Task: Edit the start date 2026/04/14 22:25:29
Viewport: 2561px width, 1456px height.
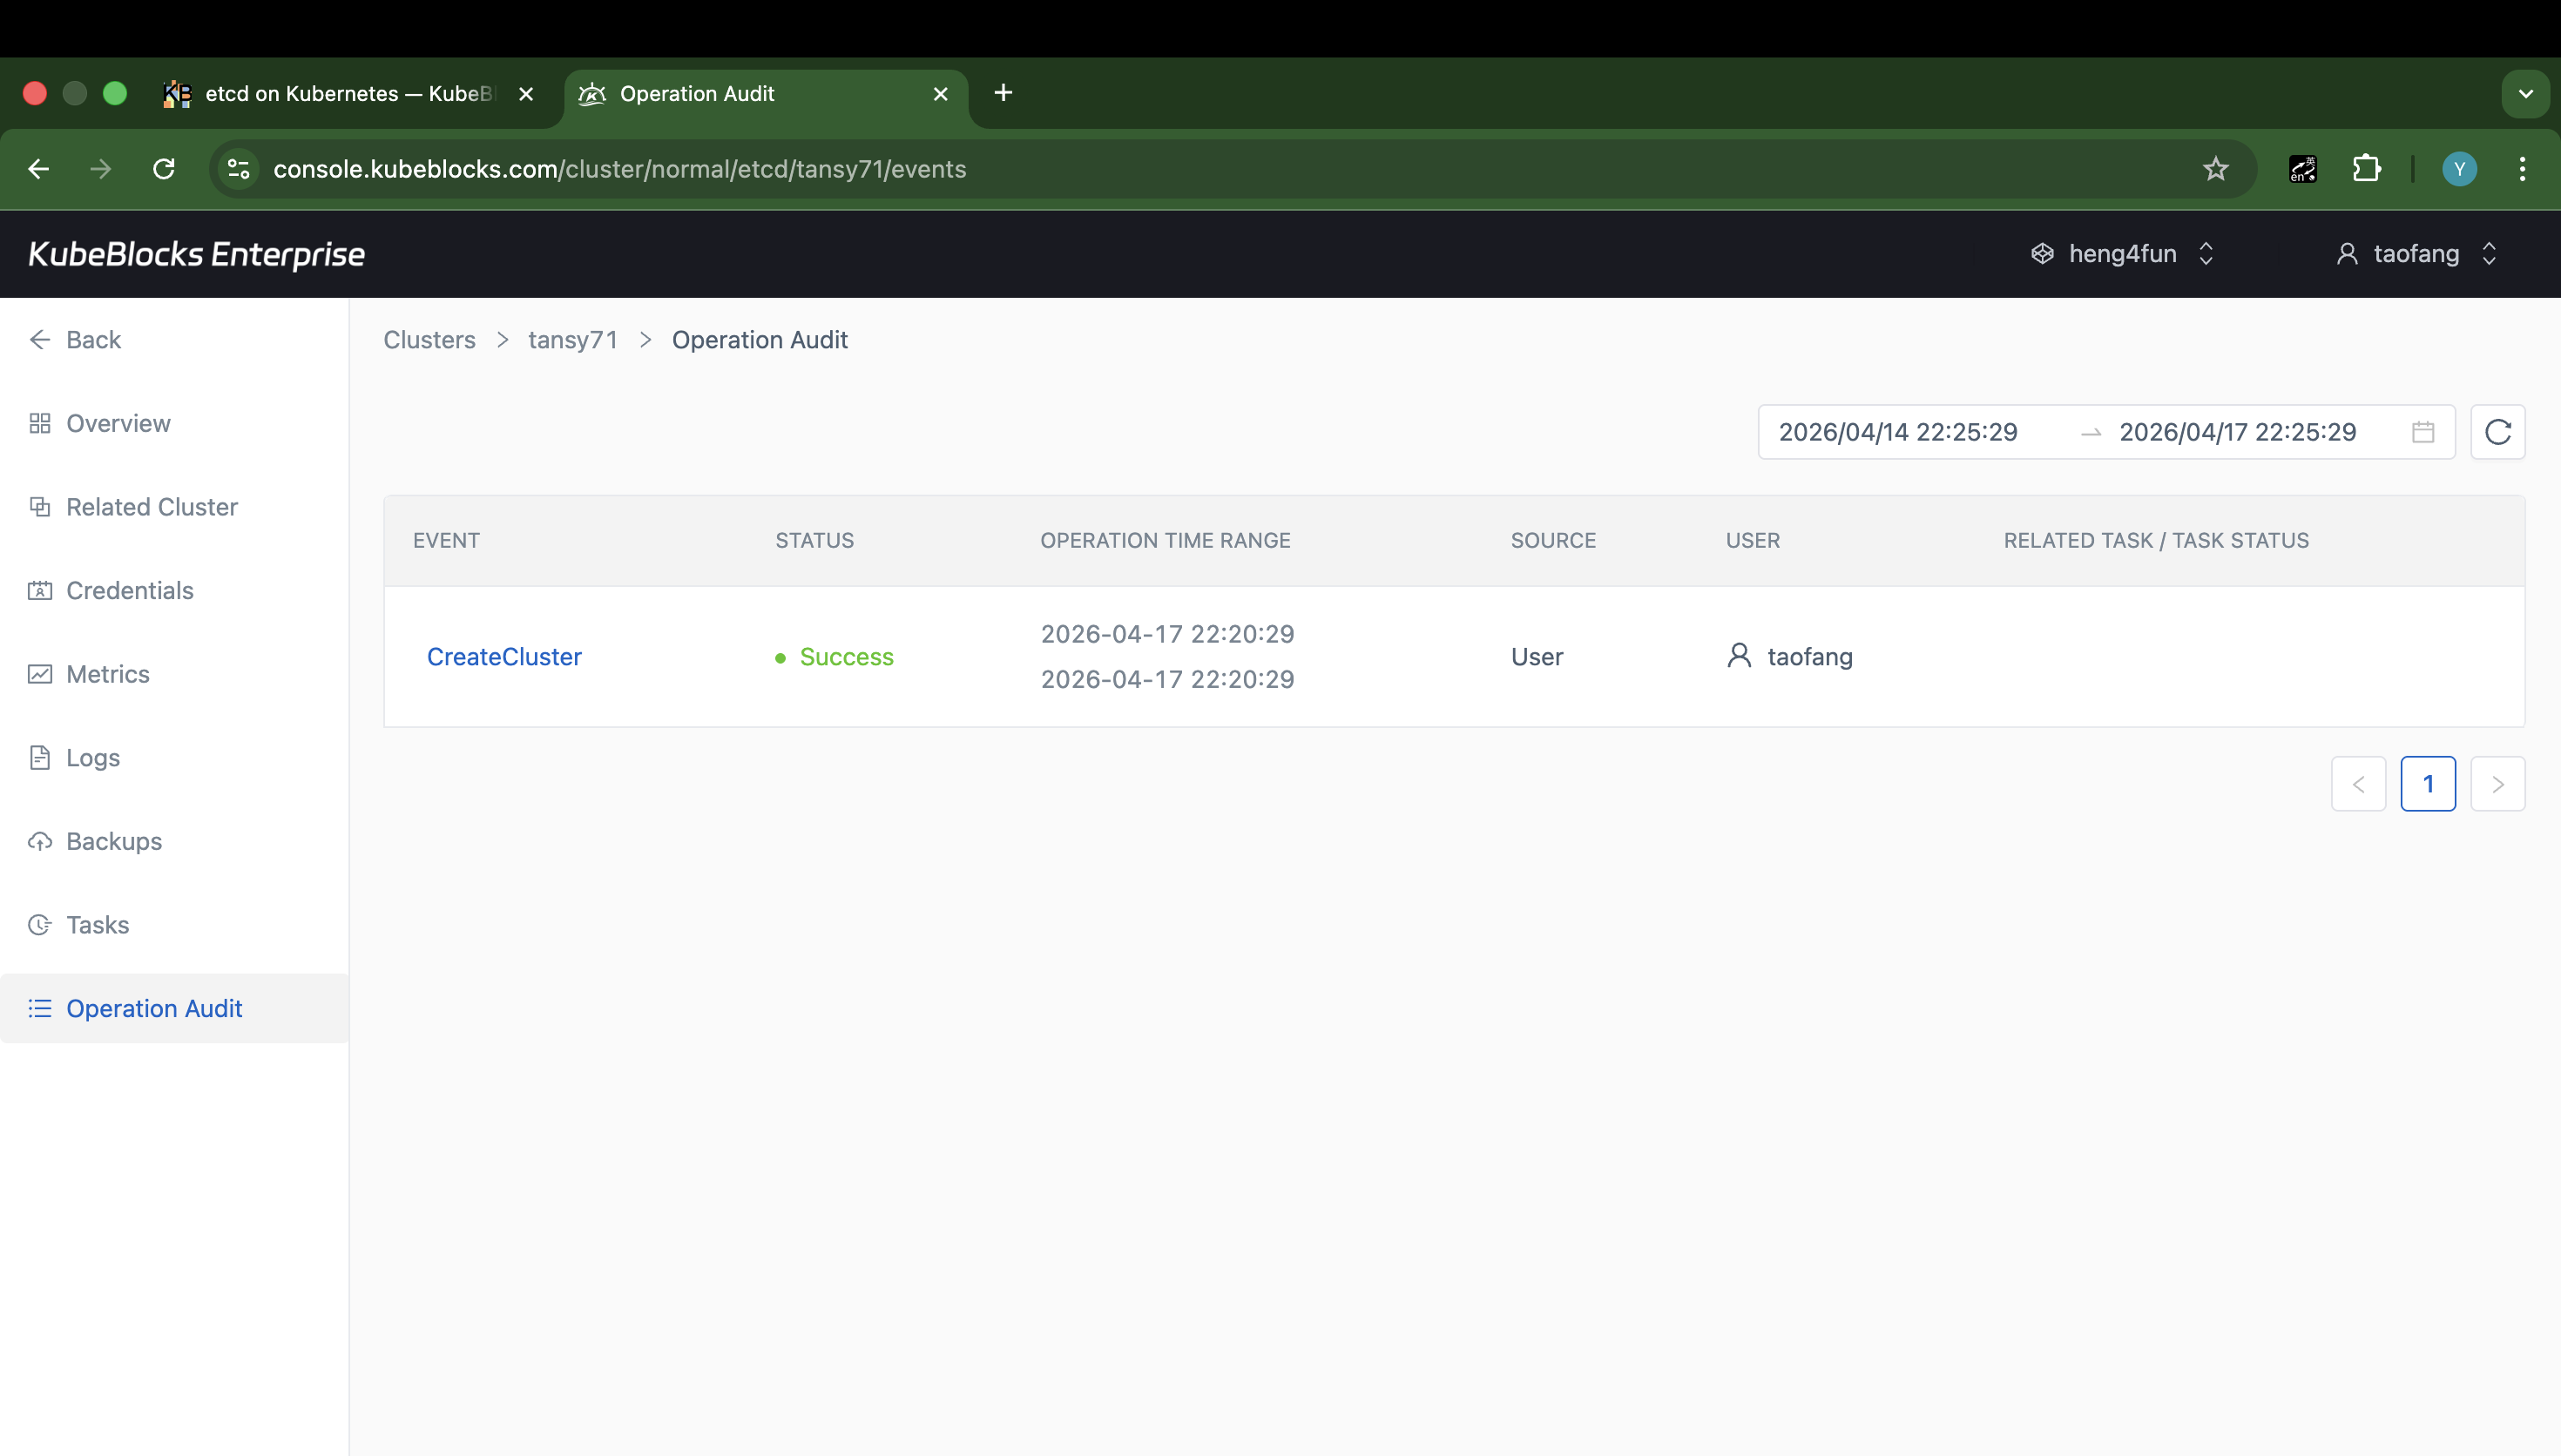Action: point(1898,432)
